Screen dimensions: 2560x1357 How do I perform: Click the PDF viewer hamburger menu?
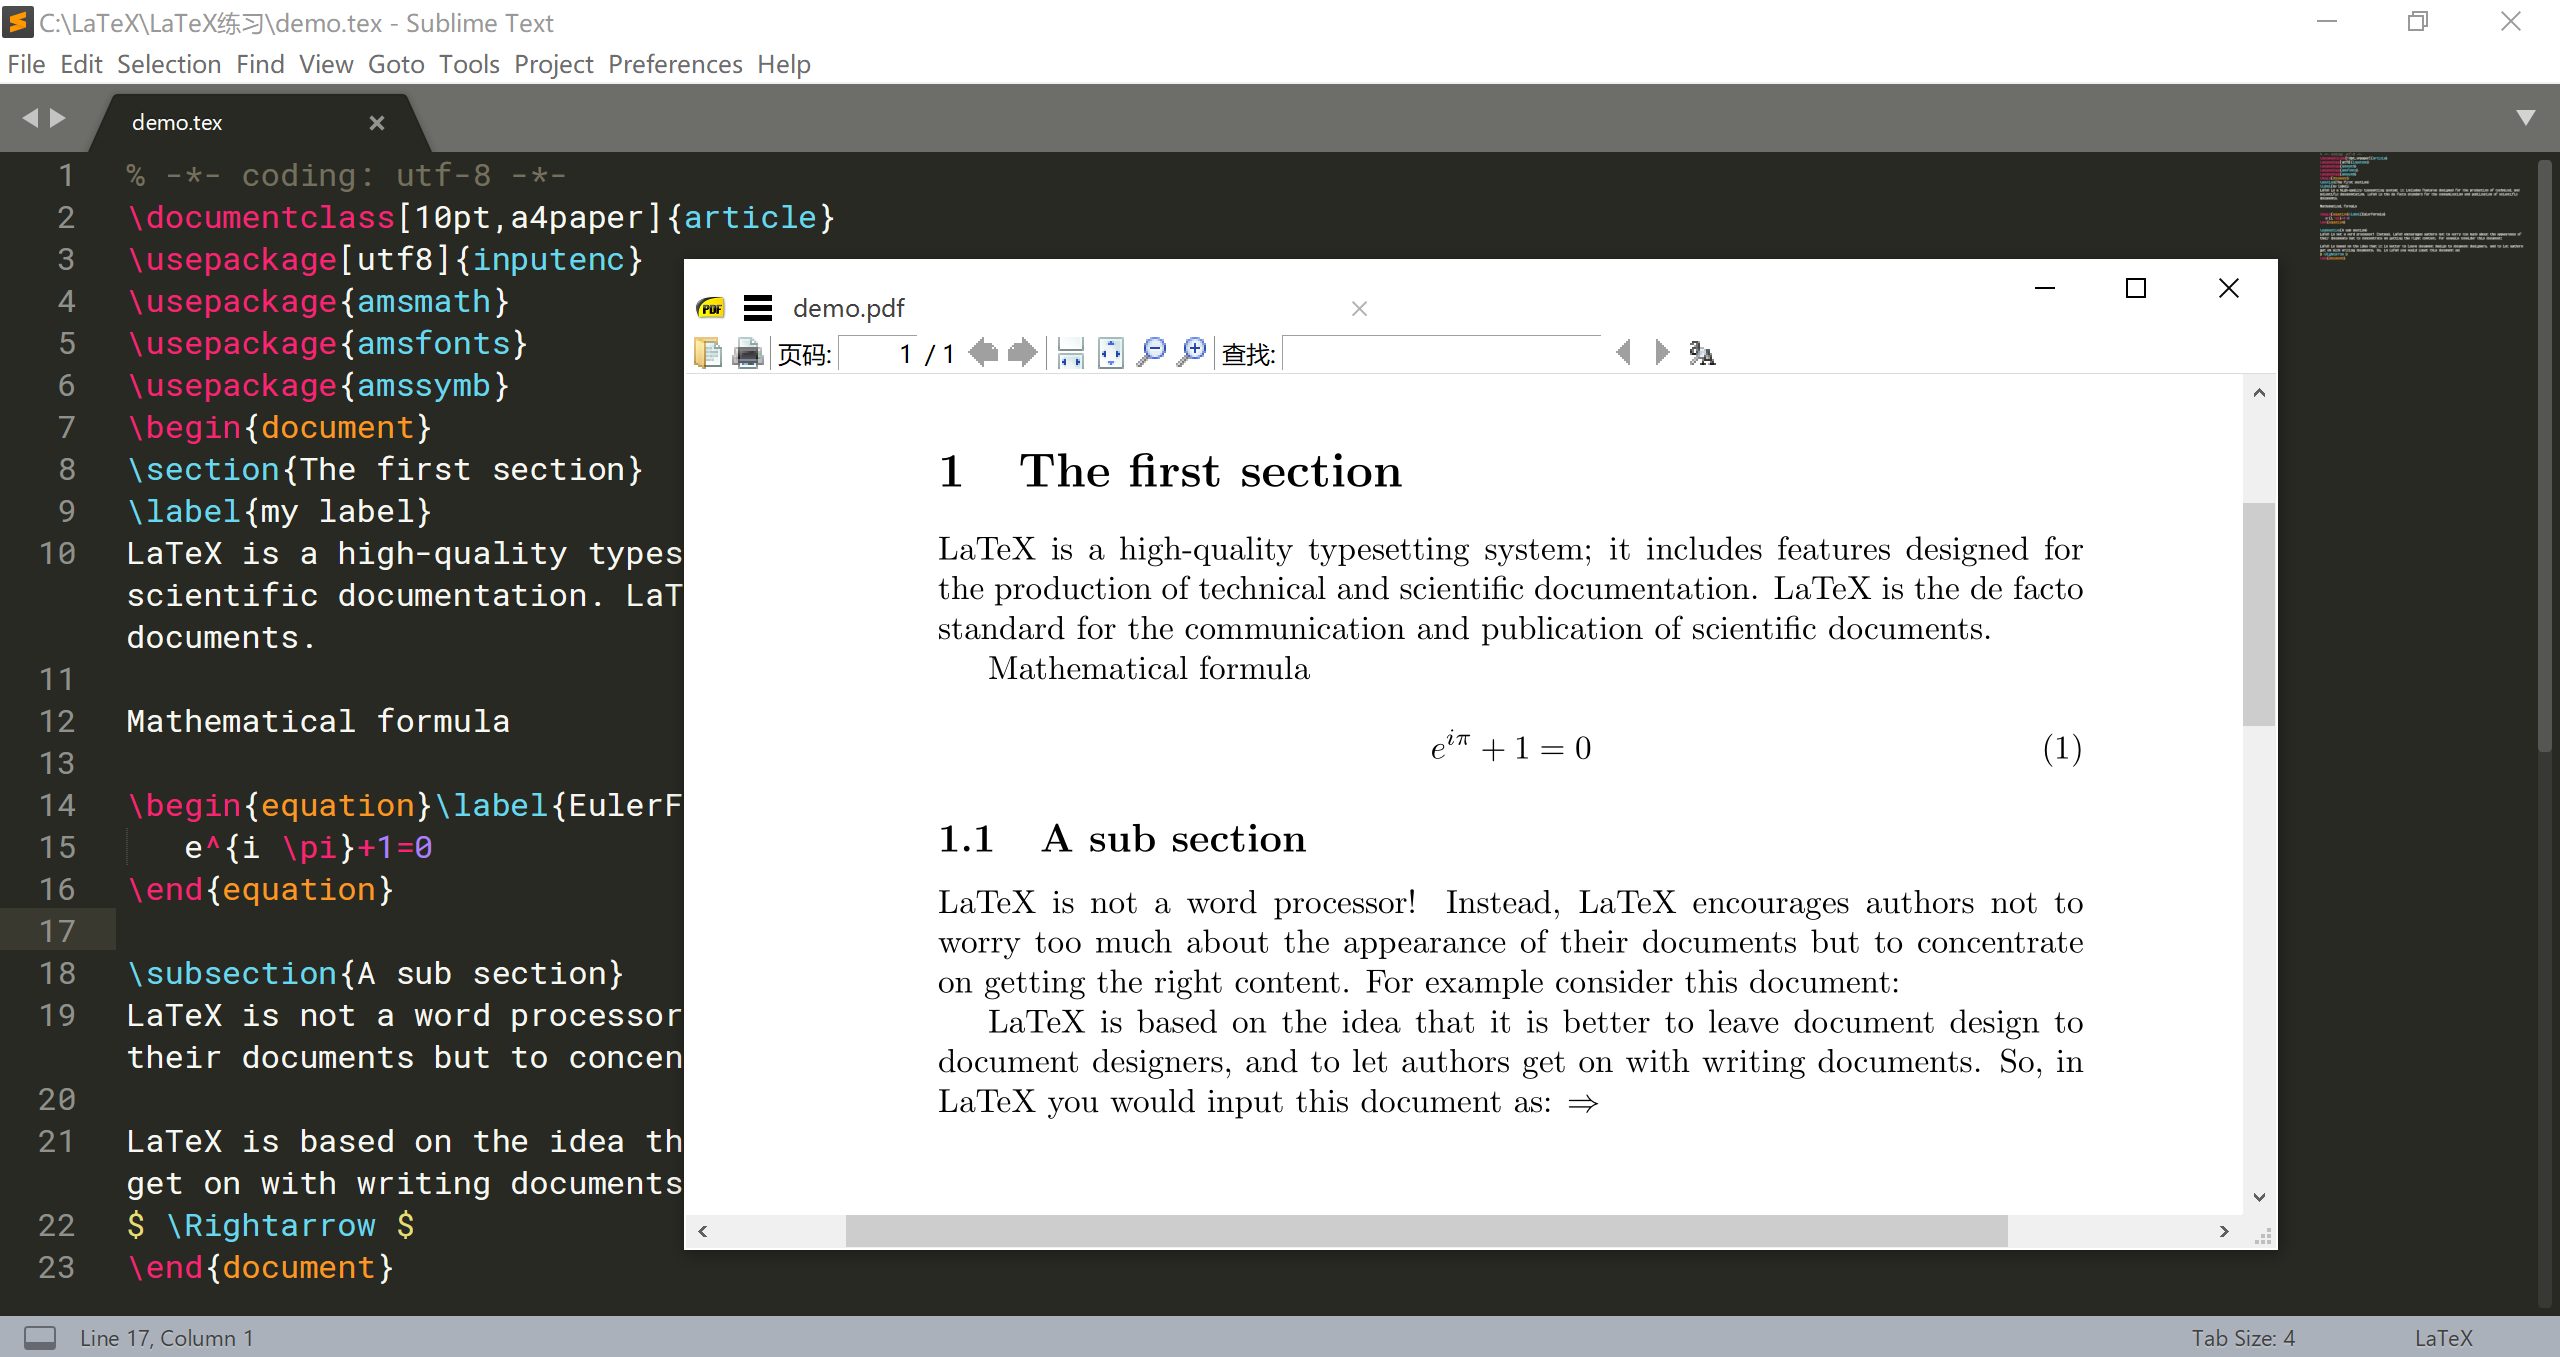pyautogui.click(x=757, y=307)
